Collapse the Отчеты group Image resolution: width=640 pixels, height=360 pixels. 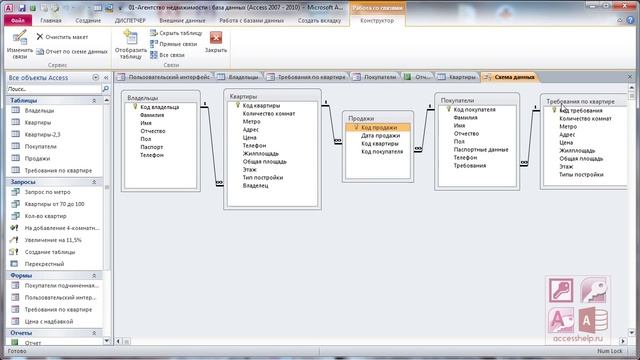pyautogui.click(x=94, y=333)
